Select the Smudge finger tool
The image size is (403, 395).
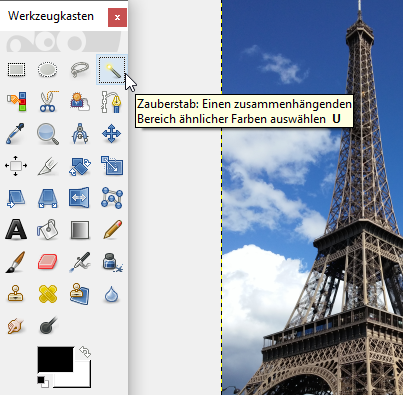pos(16,326)
